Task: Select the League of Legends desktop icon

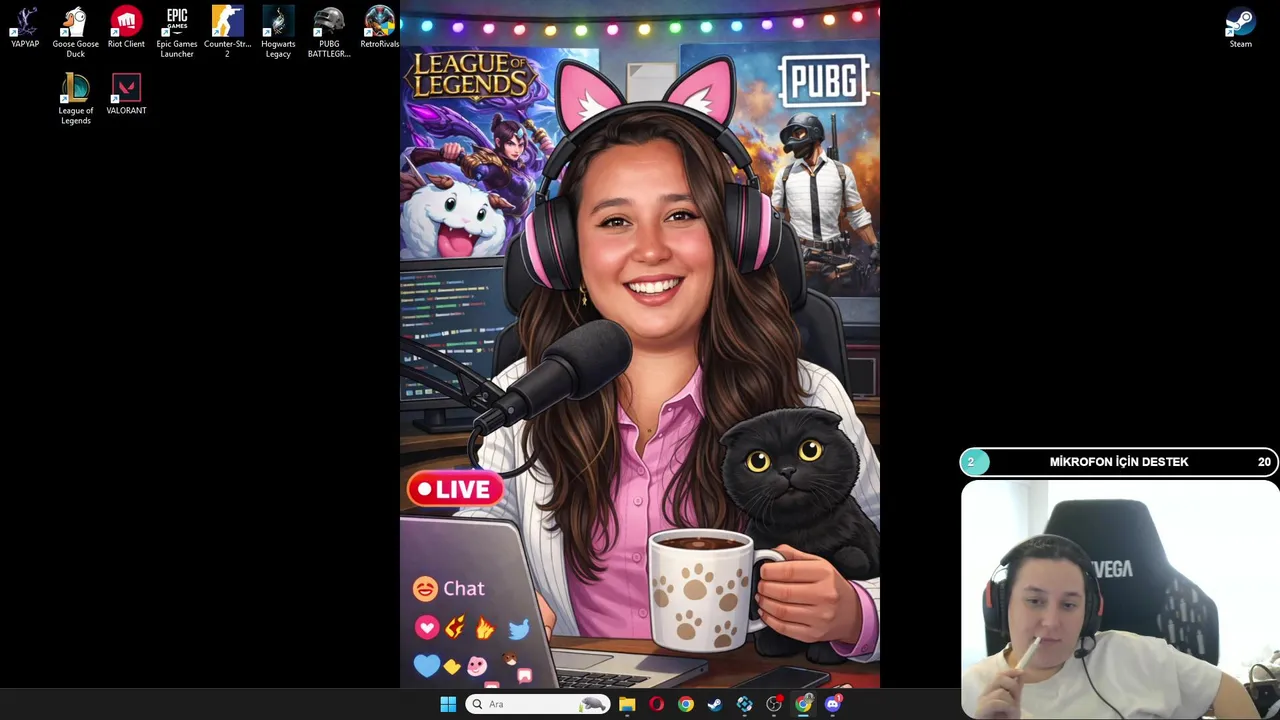Action: [x=76, y=99]
